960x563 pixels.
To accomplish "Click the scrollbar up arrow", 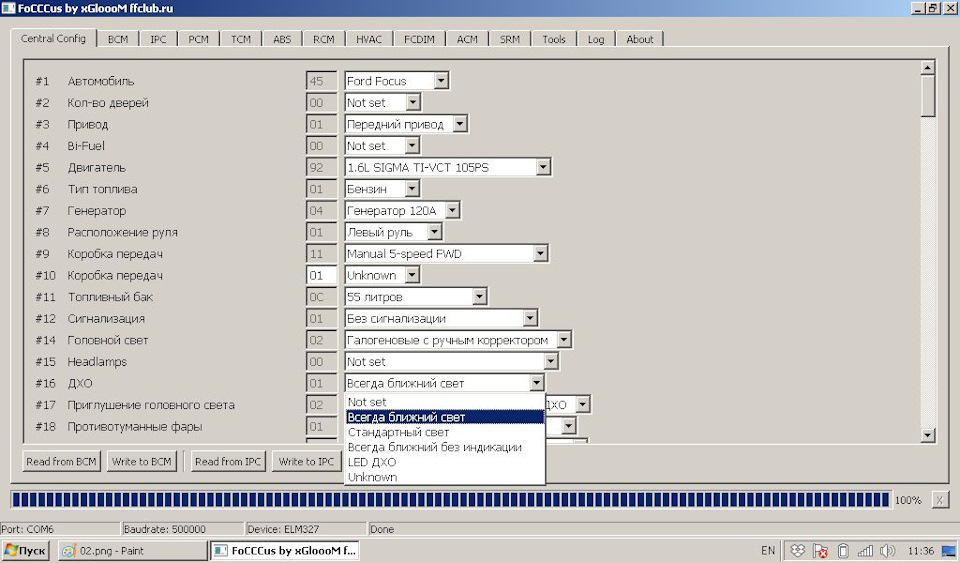I will pyautogui.click(x=928, y=67).
